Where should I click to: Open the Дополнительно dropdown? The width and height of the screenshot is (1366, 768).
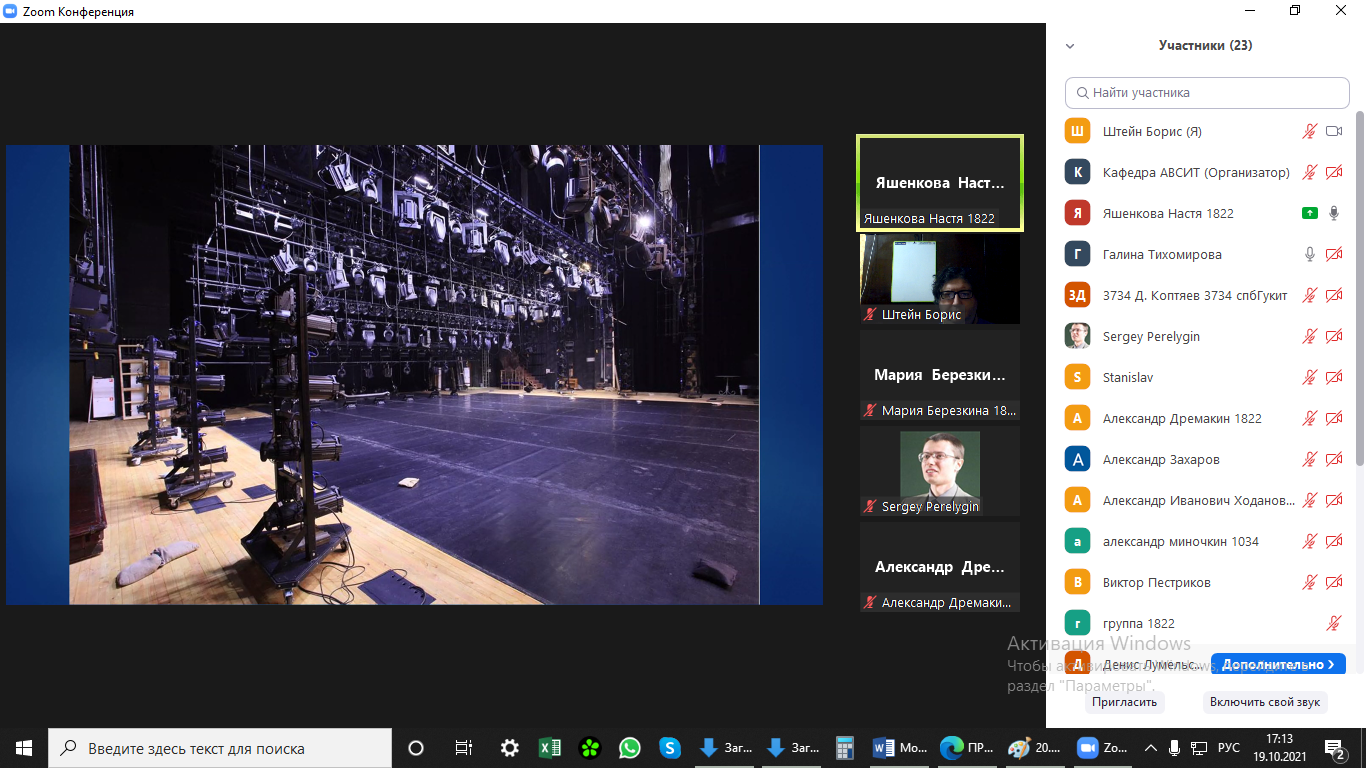click(1277, 664)
